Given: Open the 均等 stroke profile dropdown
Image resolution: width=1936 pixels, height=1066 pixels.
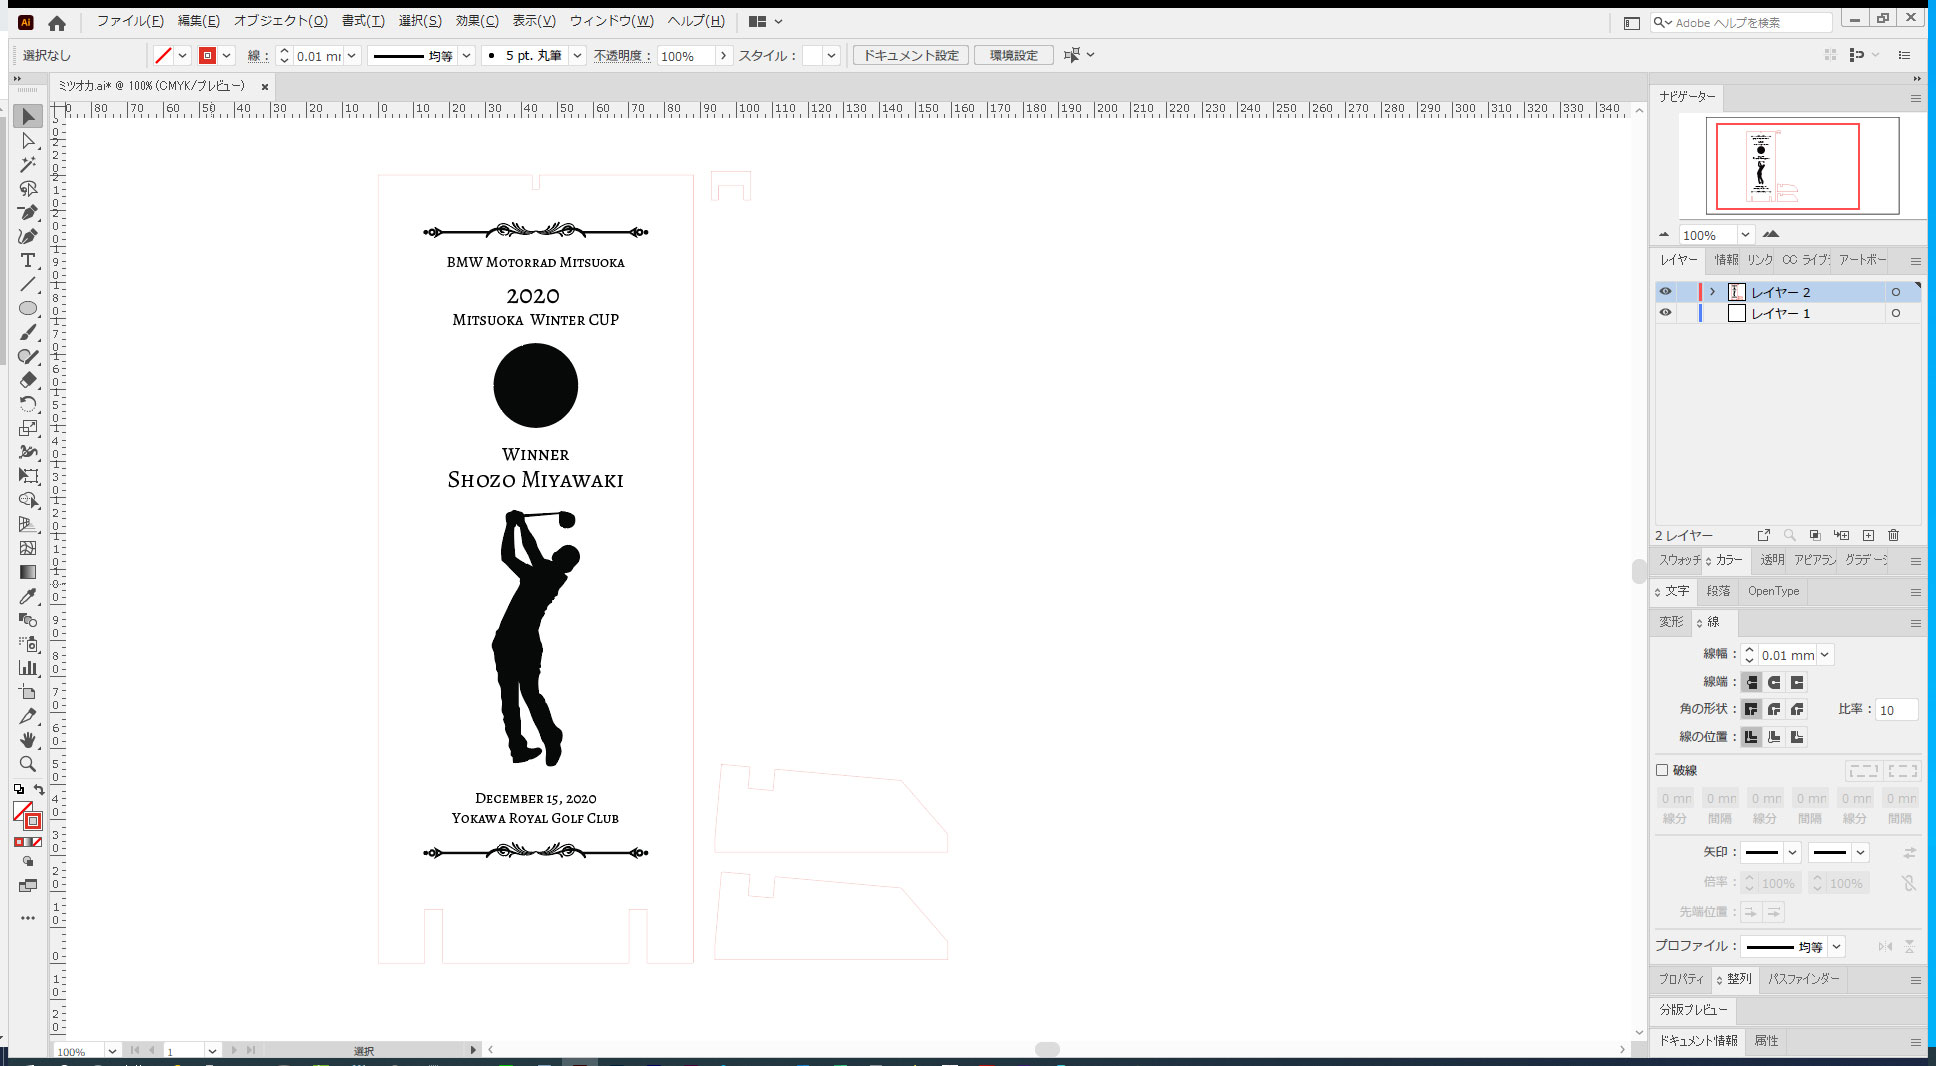Looking at the screenshot, I should [x=466, y=56].
